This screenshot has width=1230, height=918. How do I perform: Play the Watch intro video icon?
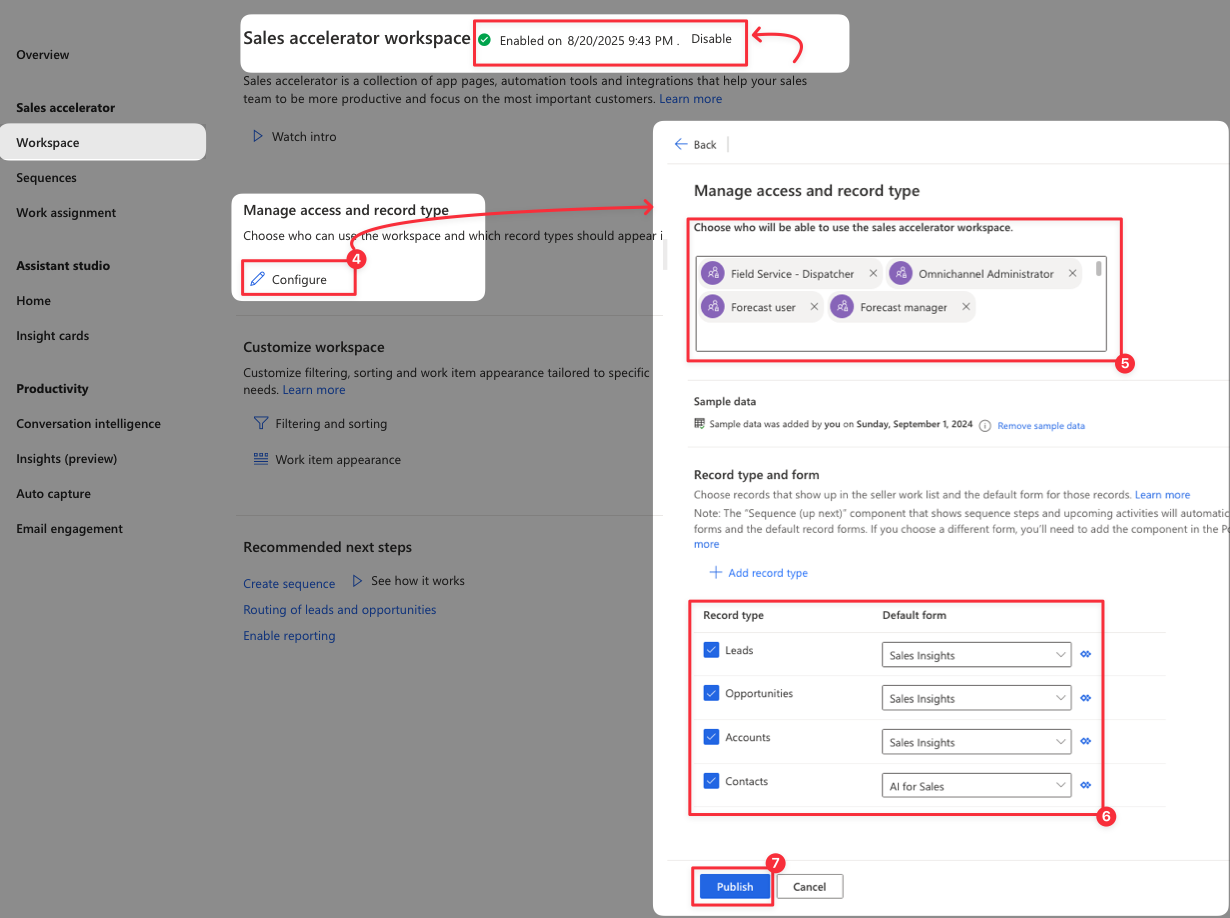click(257, 136)
